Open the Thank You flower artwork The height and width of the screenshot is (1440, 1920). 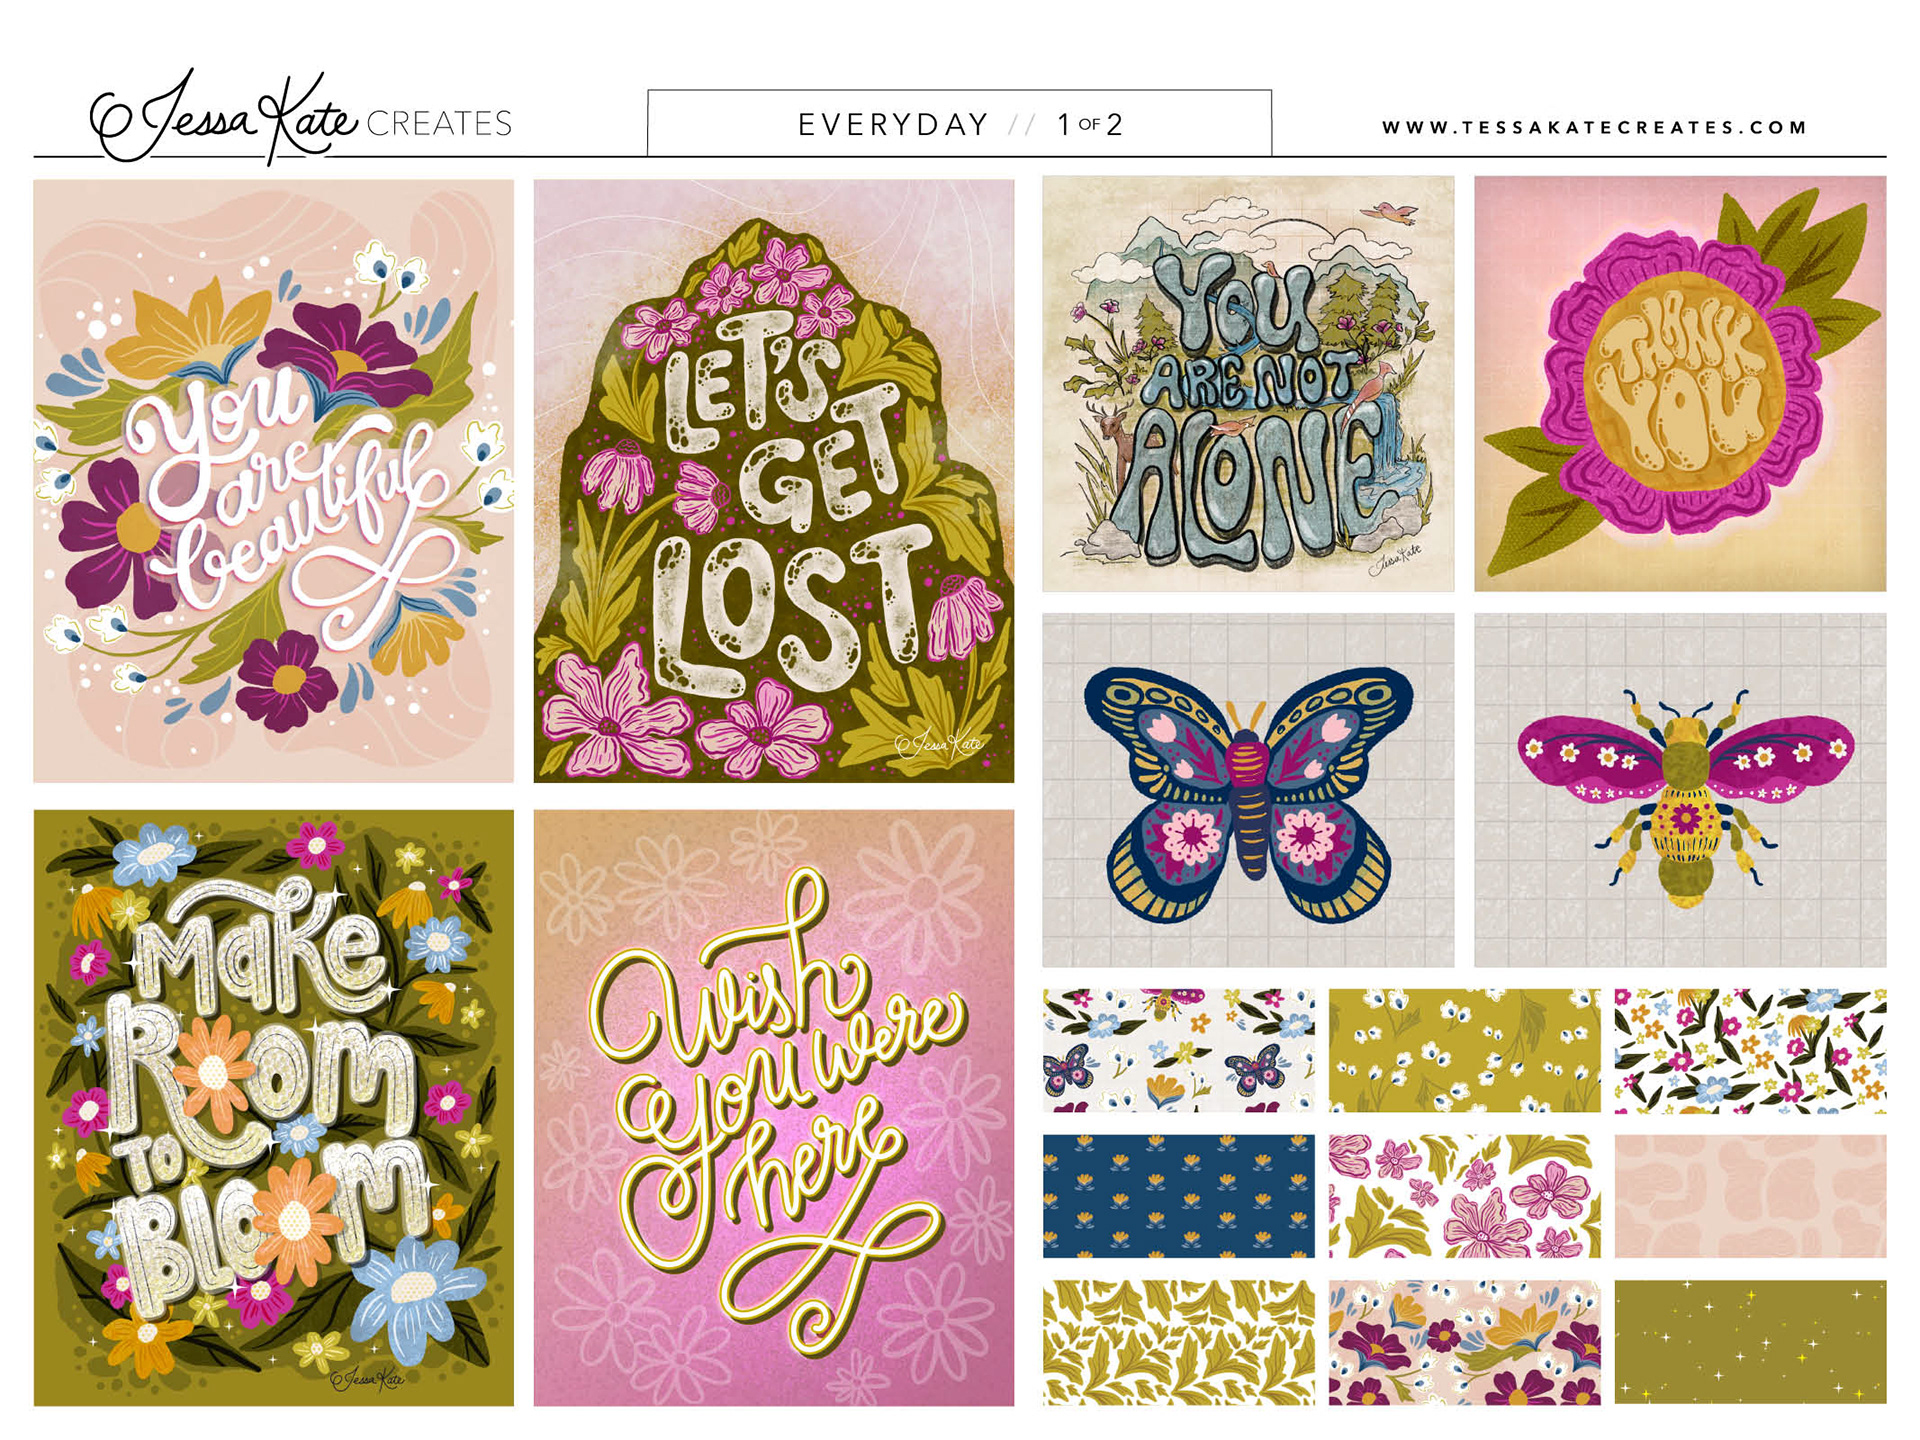(1680, 384)
